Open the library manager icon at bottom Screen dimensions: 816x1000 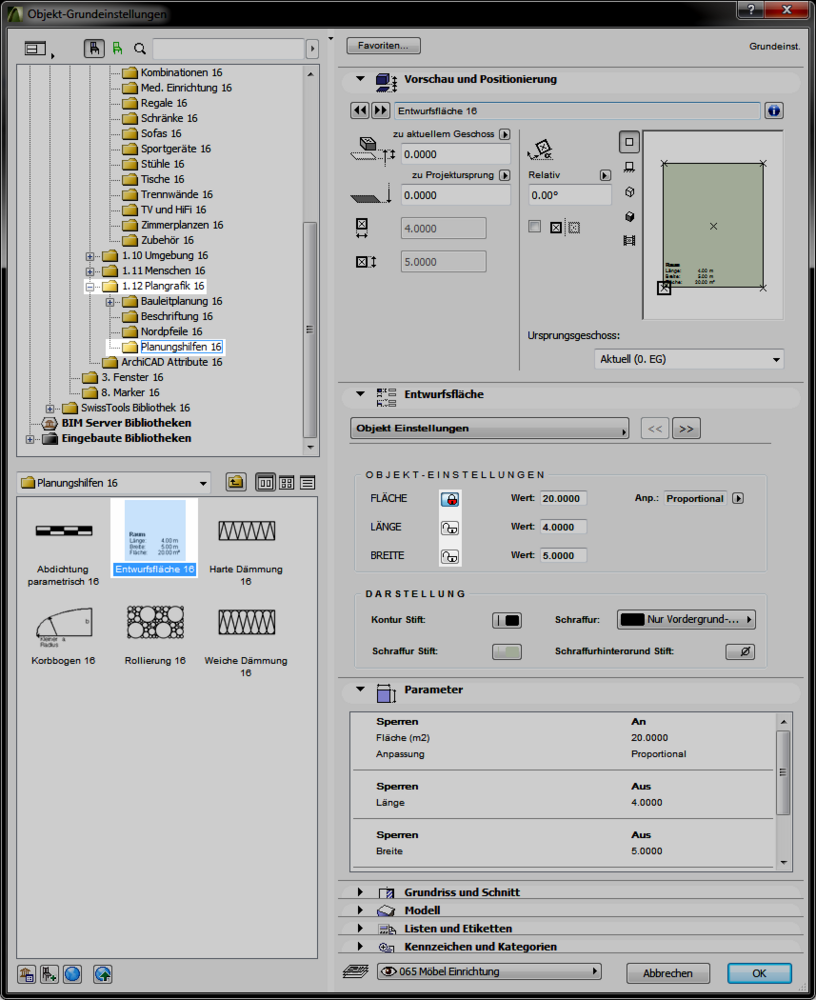(26, 974)
